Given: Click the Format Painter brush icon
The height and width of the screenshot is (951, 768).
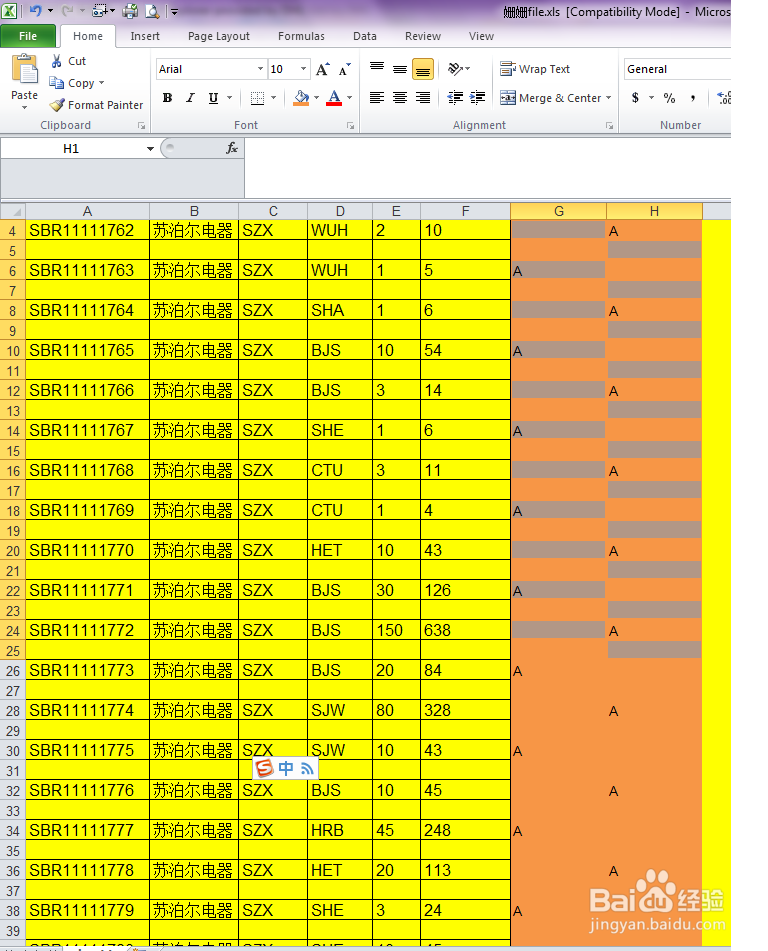Looking at the screenshot, I should (57, 105).
